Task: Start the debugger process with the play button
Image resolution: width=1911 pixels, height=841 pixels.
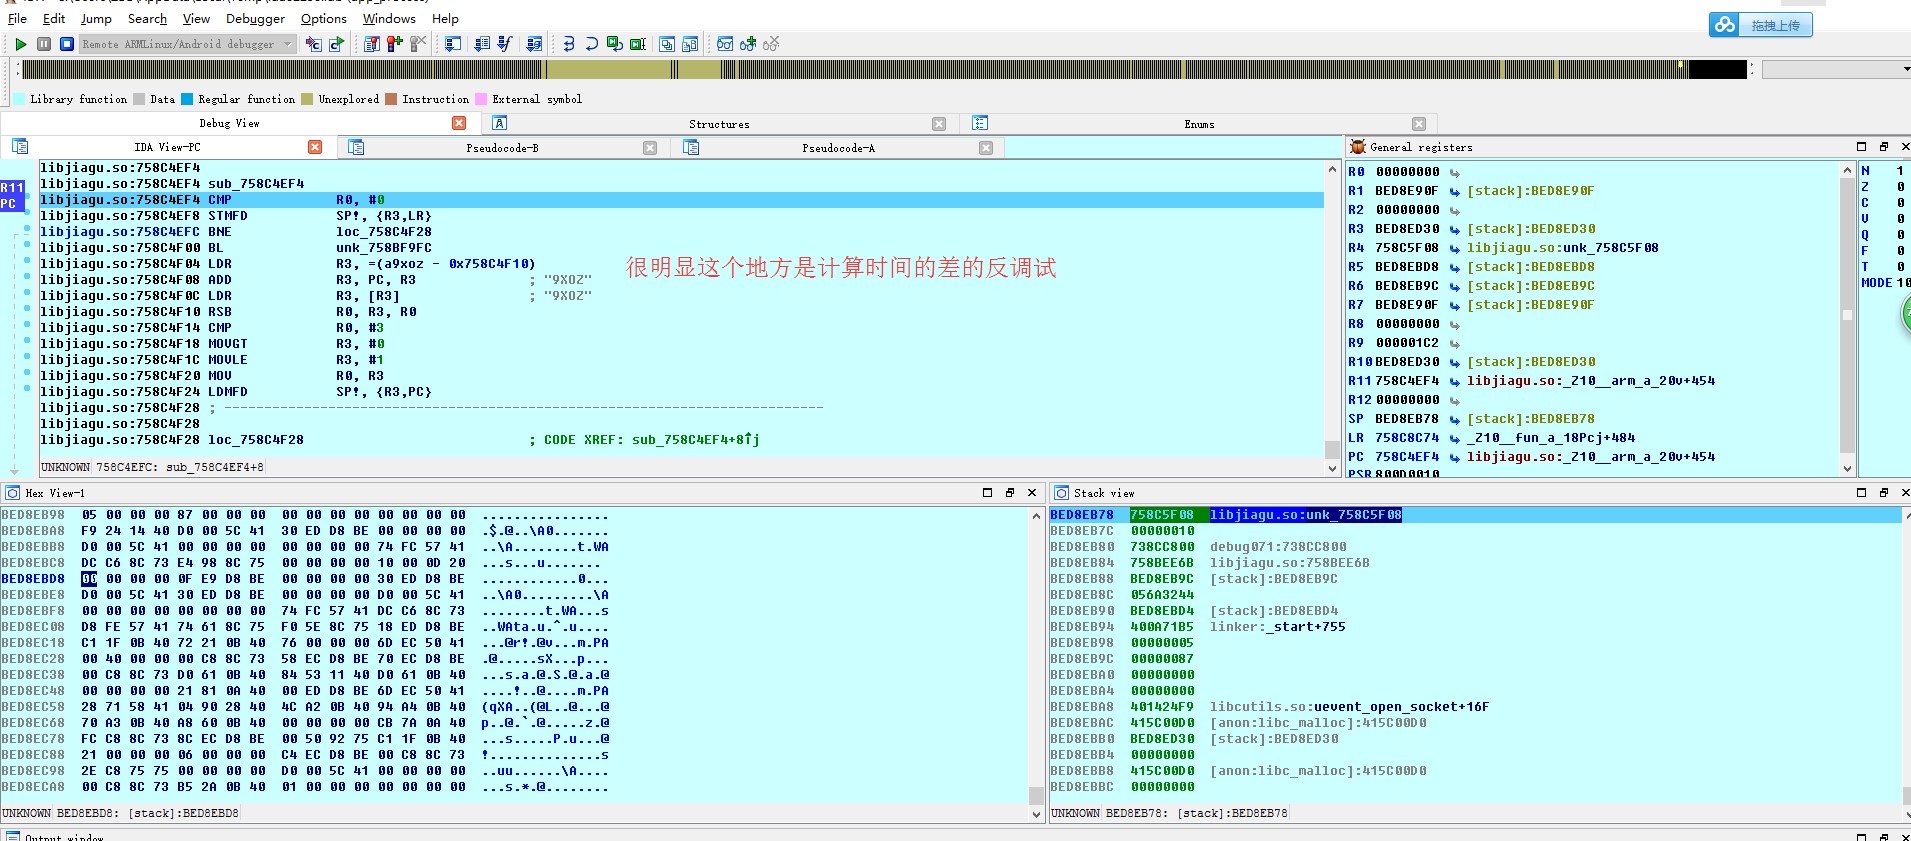Action: [20, 44]
